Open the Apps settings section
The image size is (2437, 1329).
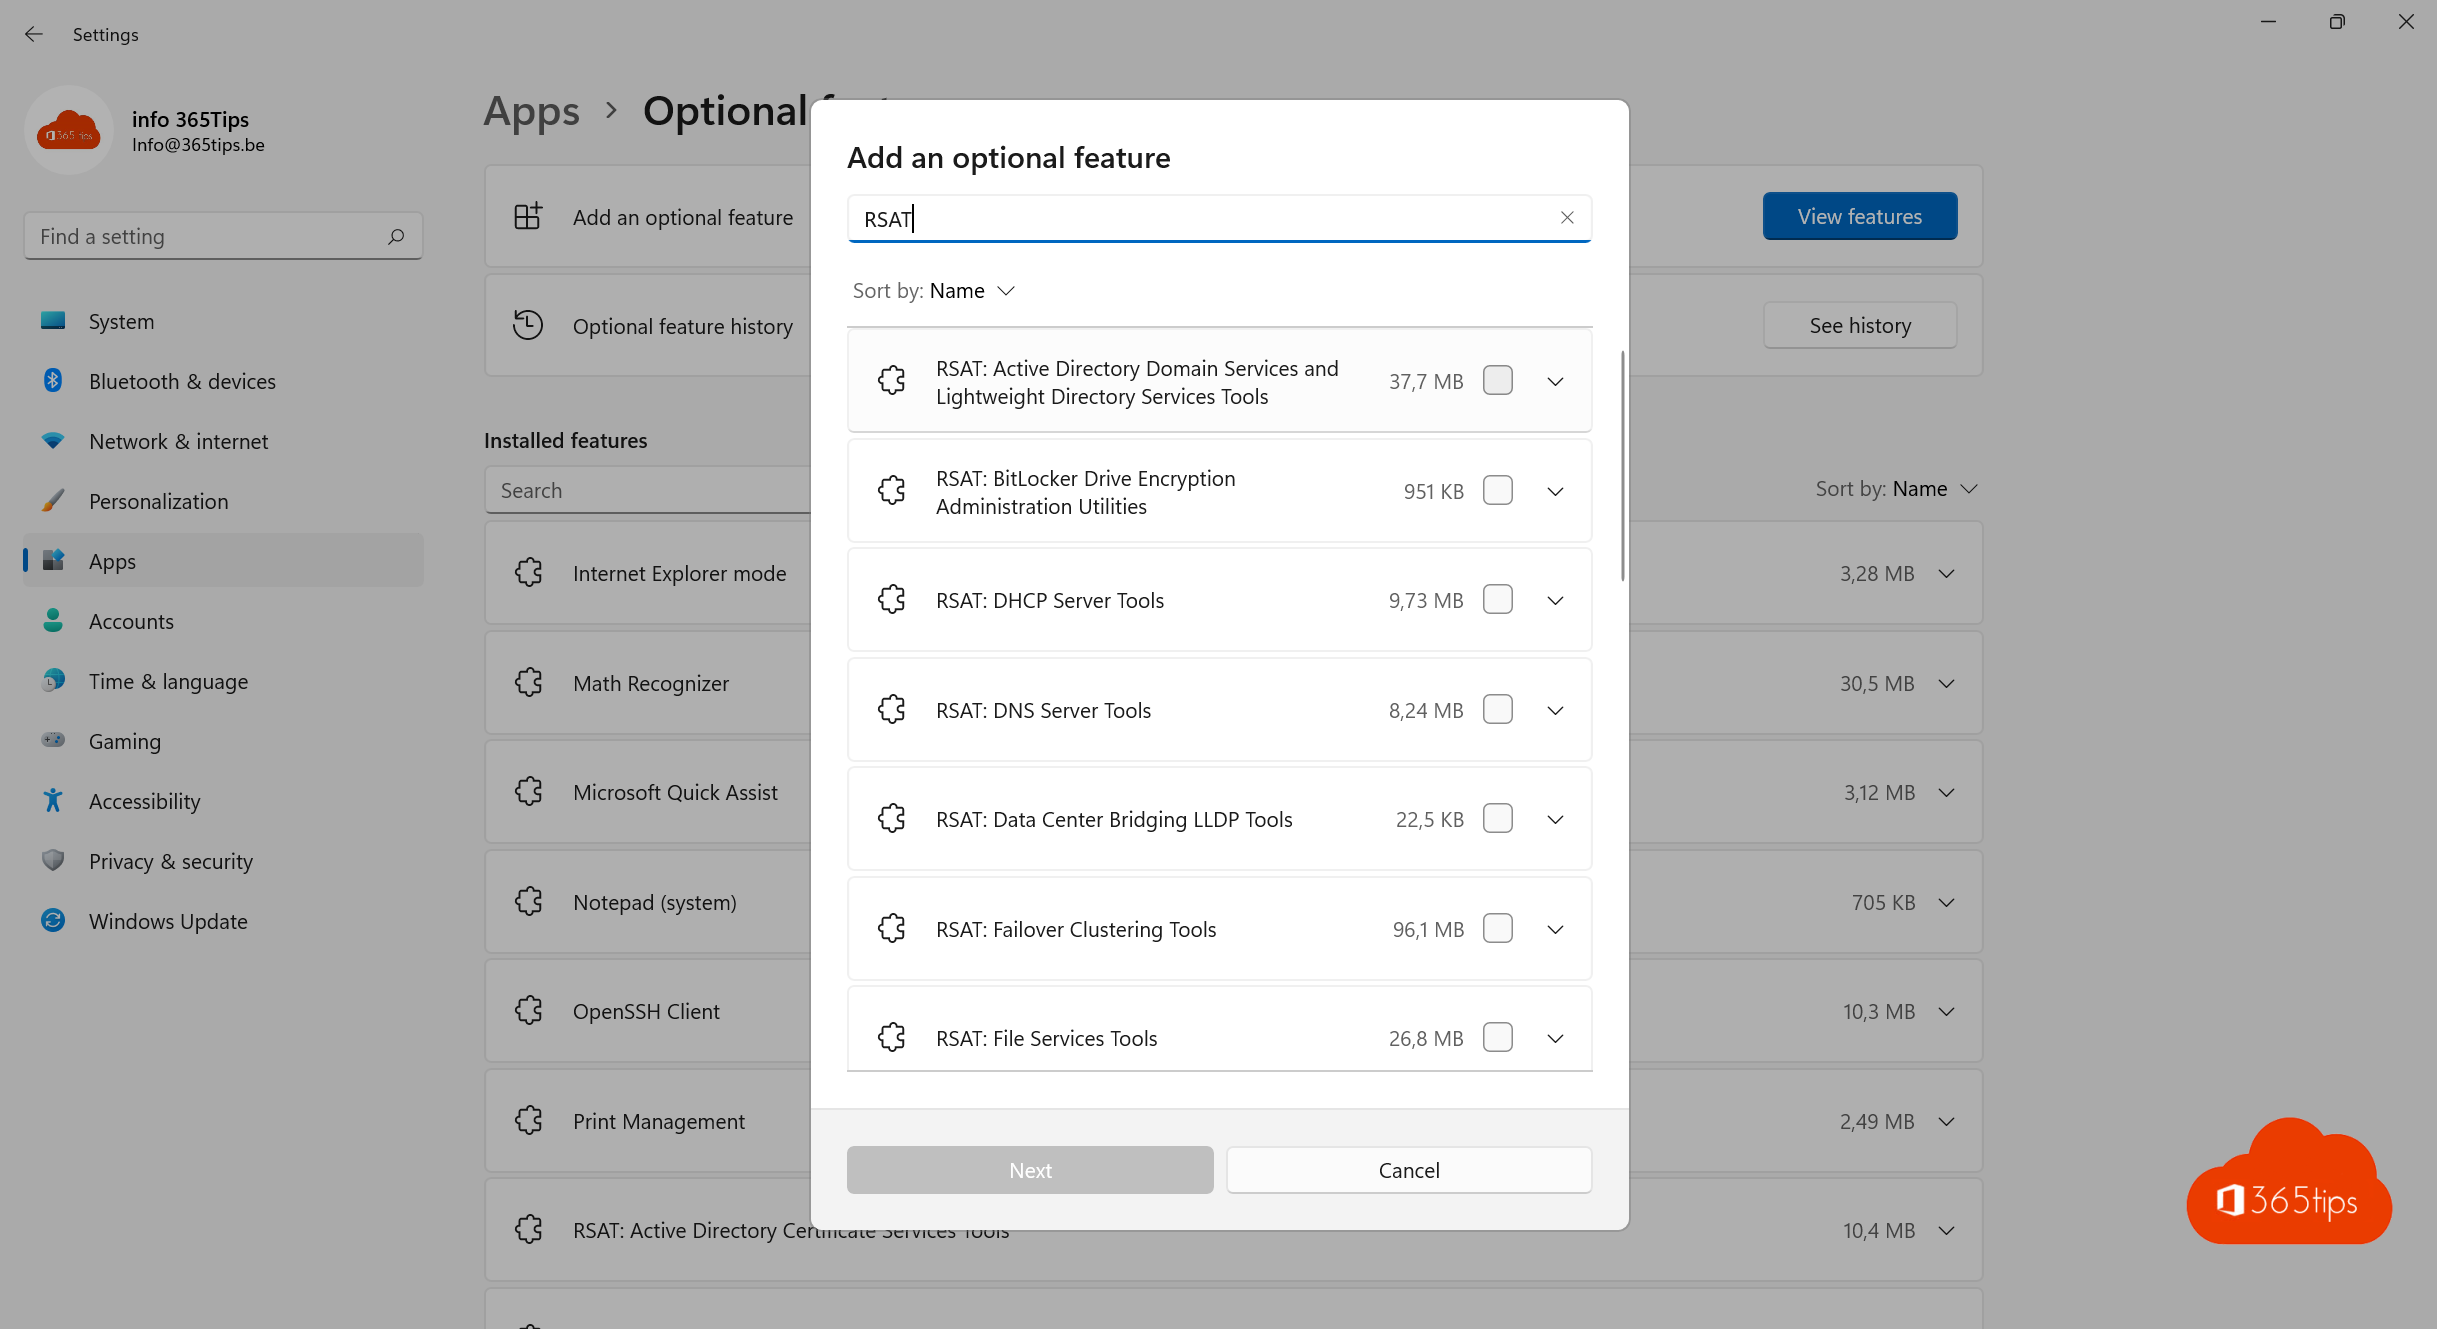pos(113,560)
